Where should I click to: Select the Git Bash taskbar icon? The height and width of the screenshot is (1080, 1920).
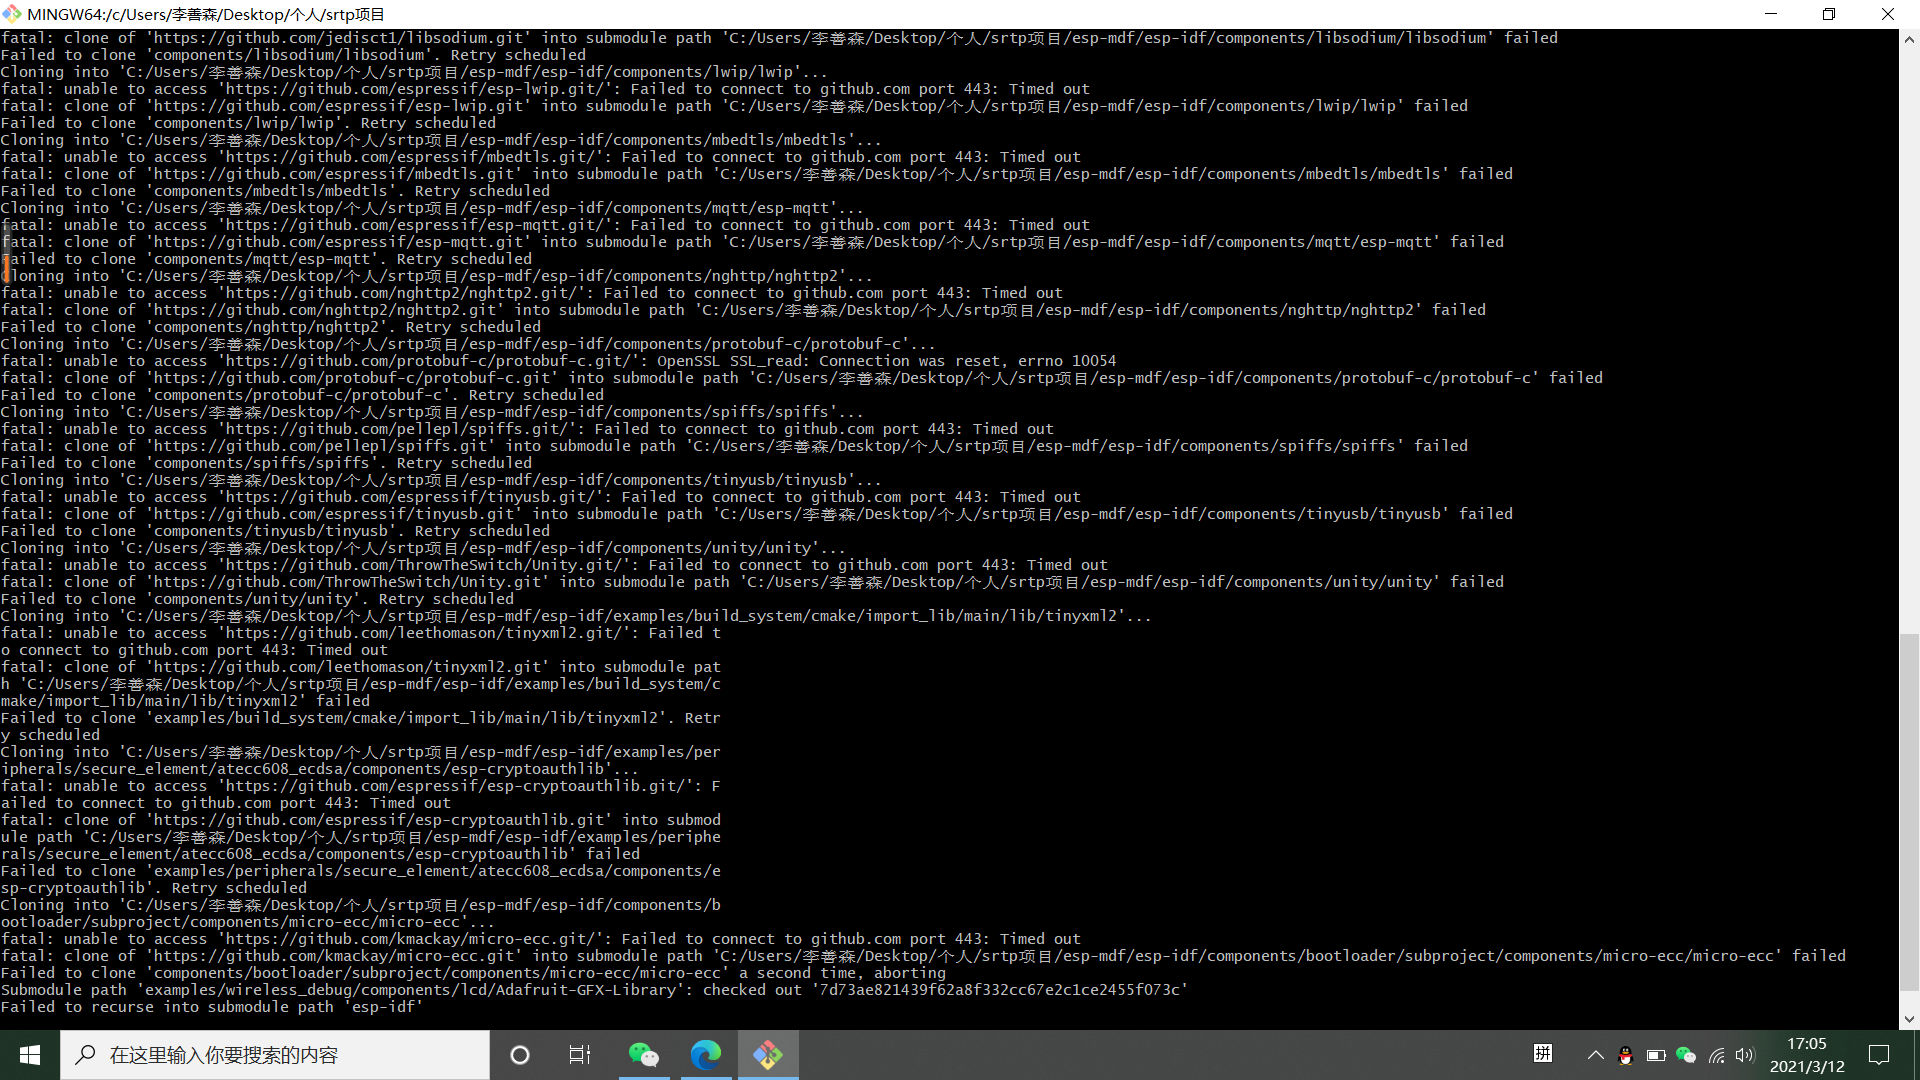tap(768, 1055)
